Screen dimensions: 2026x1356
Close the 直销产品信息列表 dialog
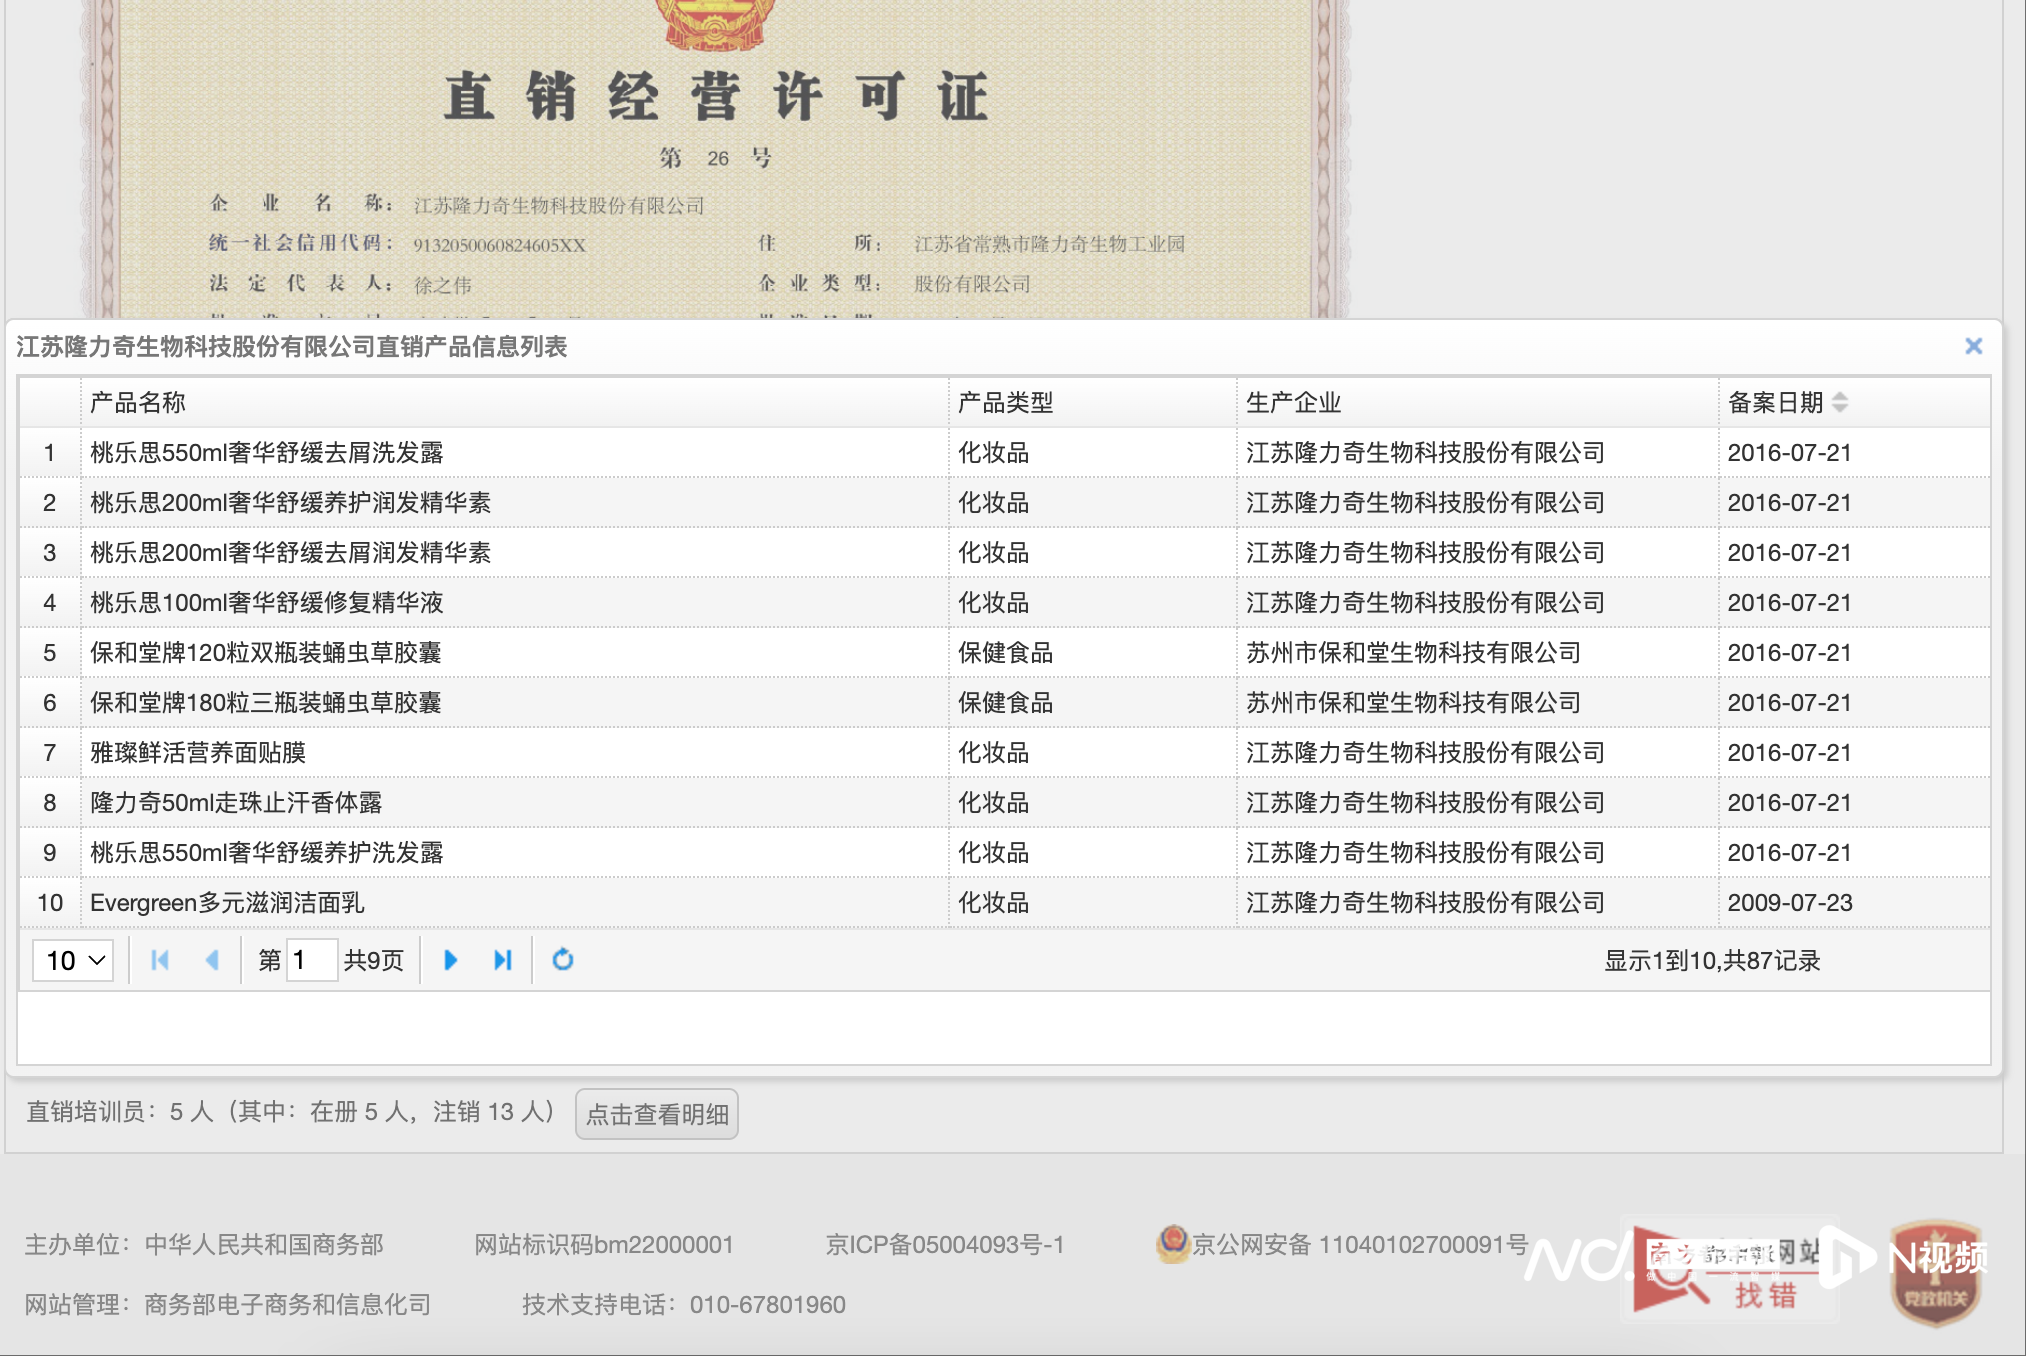(x=1973, y=346)
